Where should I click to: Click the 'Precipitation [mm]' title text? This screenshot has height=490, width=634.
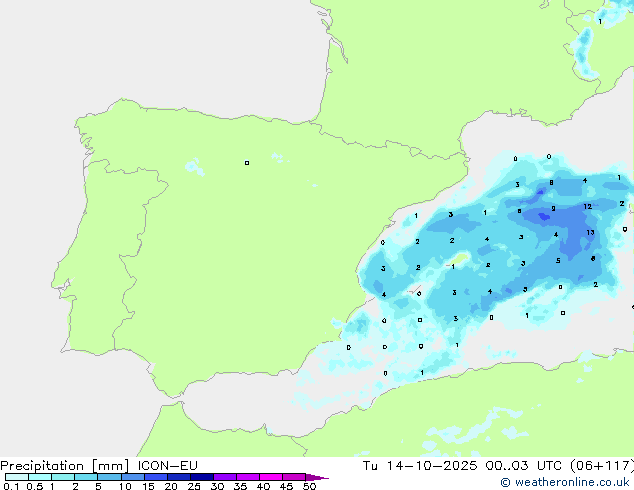[65, 466]
